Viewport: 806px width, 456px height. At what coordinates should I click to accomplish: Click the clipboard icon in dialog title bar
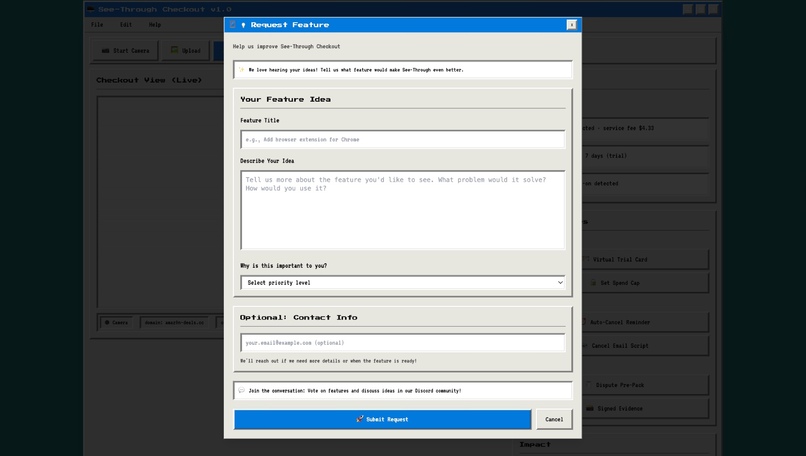click(232, 25)
